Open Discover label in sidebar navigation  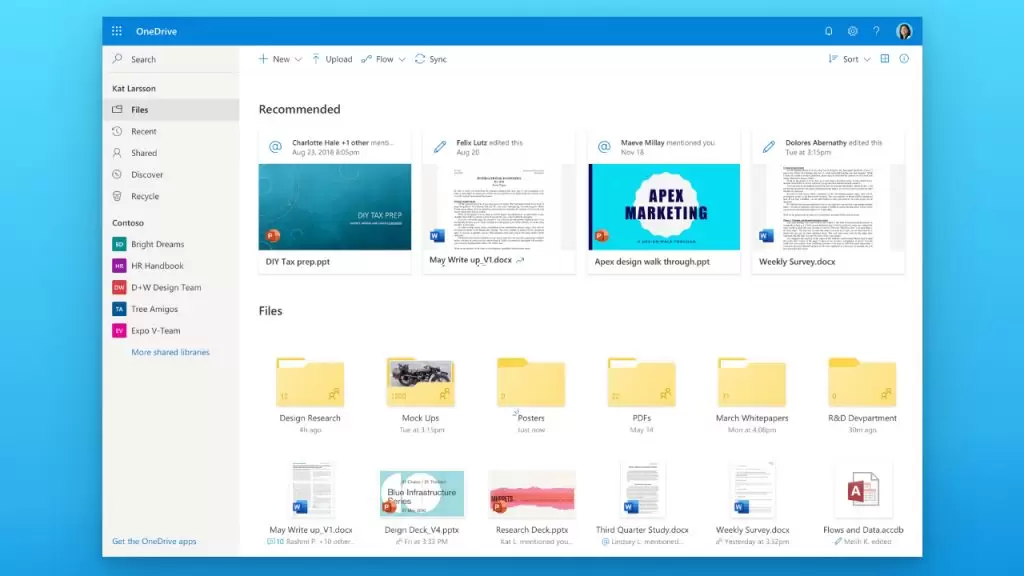coord(147,174)
